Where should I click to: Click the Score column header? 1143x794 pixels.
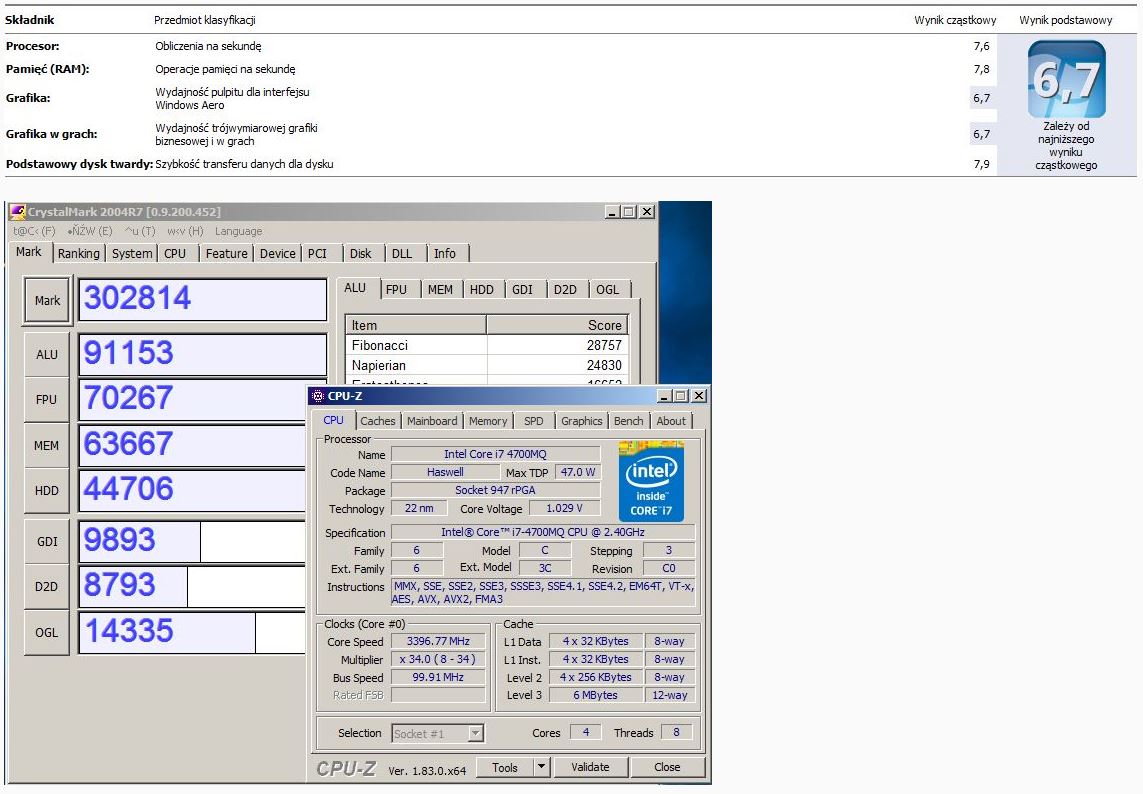(557, 325)
